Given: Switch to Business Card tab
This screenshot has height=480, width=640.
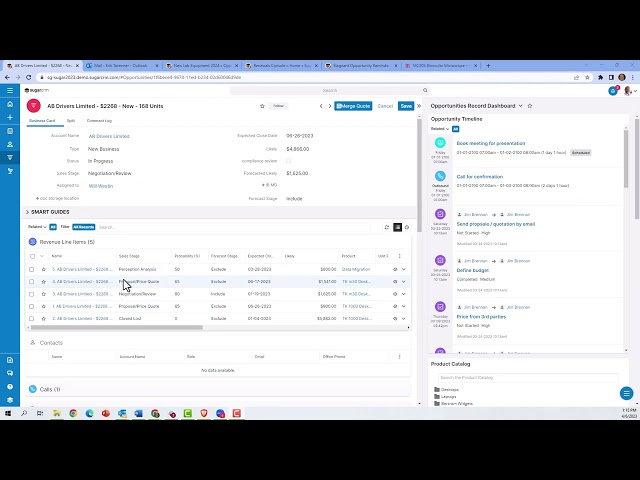Looking at the screenshot, I should [42, 121].
